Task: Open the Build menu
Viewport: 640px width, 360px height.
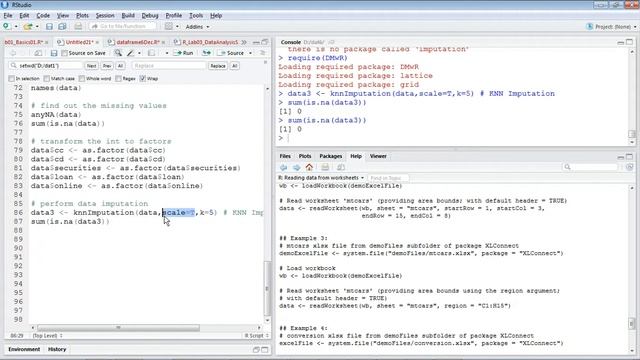Action: (128, 16)
